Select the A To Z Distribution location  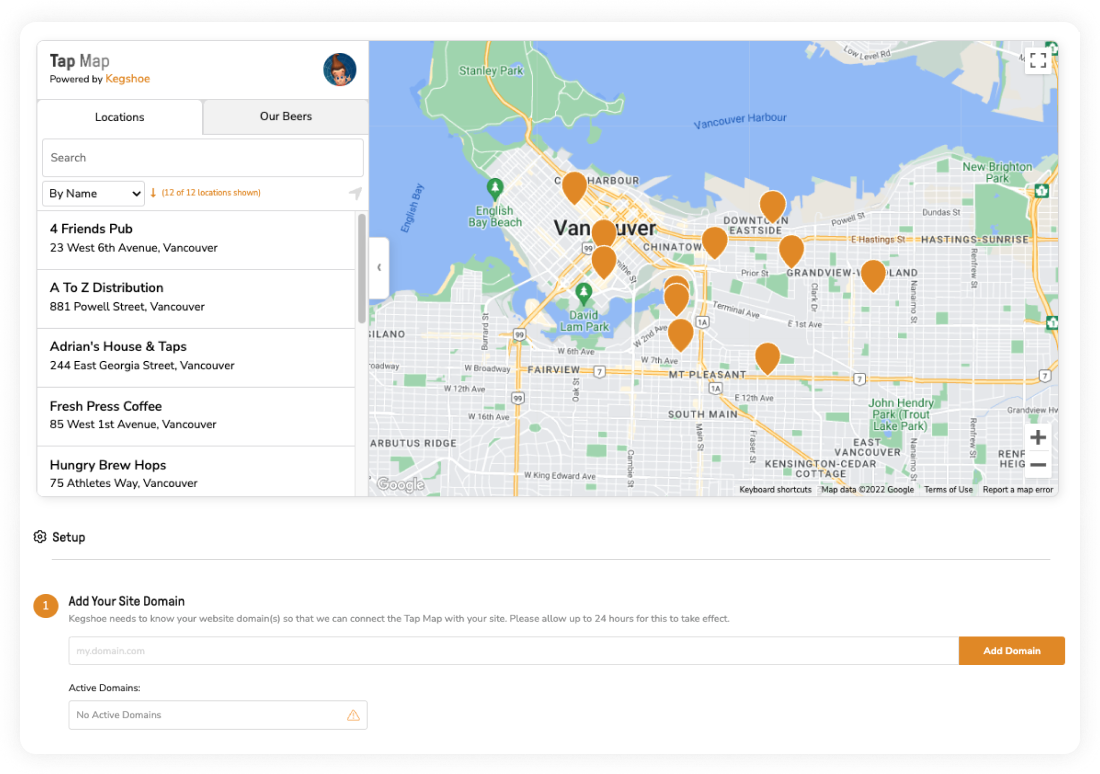tap(196, 299)
